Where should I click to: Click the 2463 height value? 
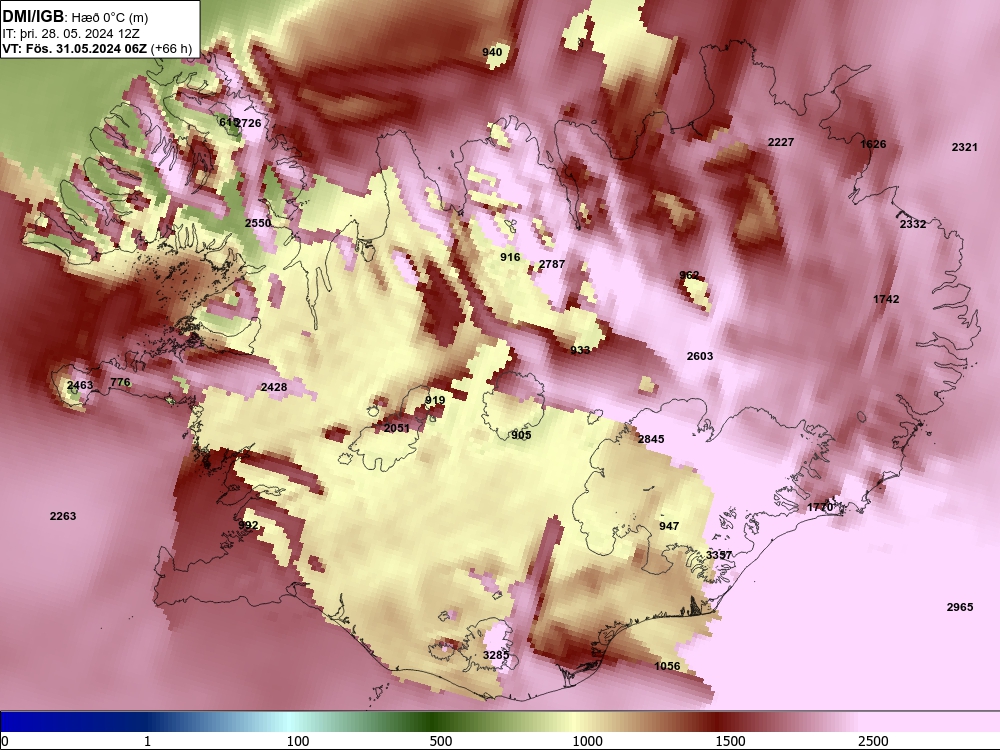click(80, 385)
